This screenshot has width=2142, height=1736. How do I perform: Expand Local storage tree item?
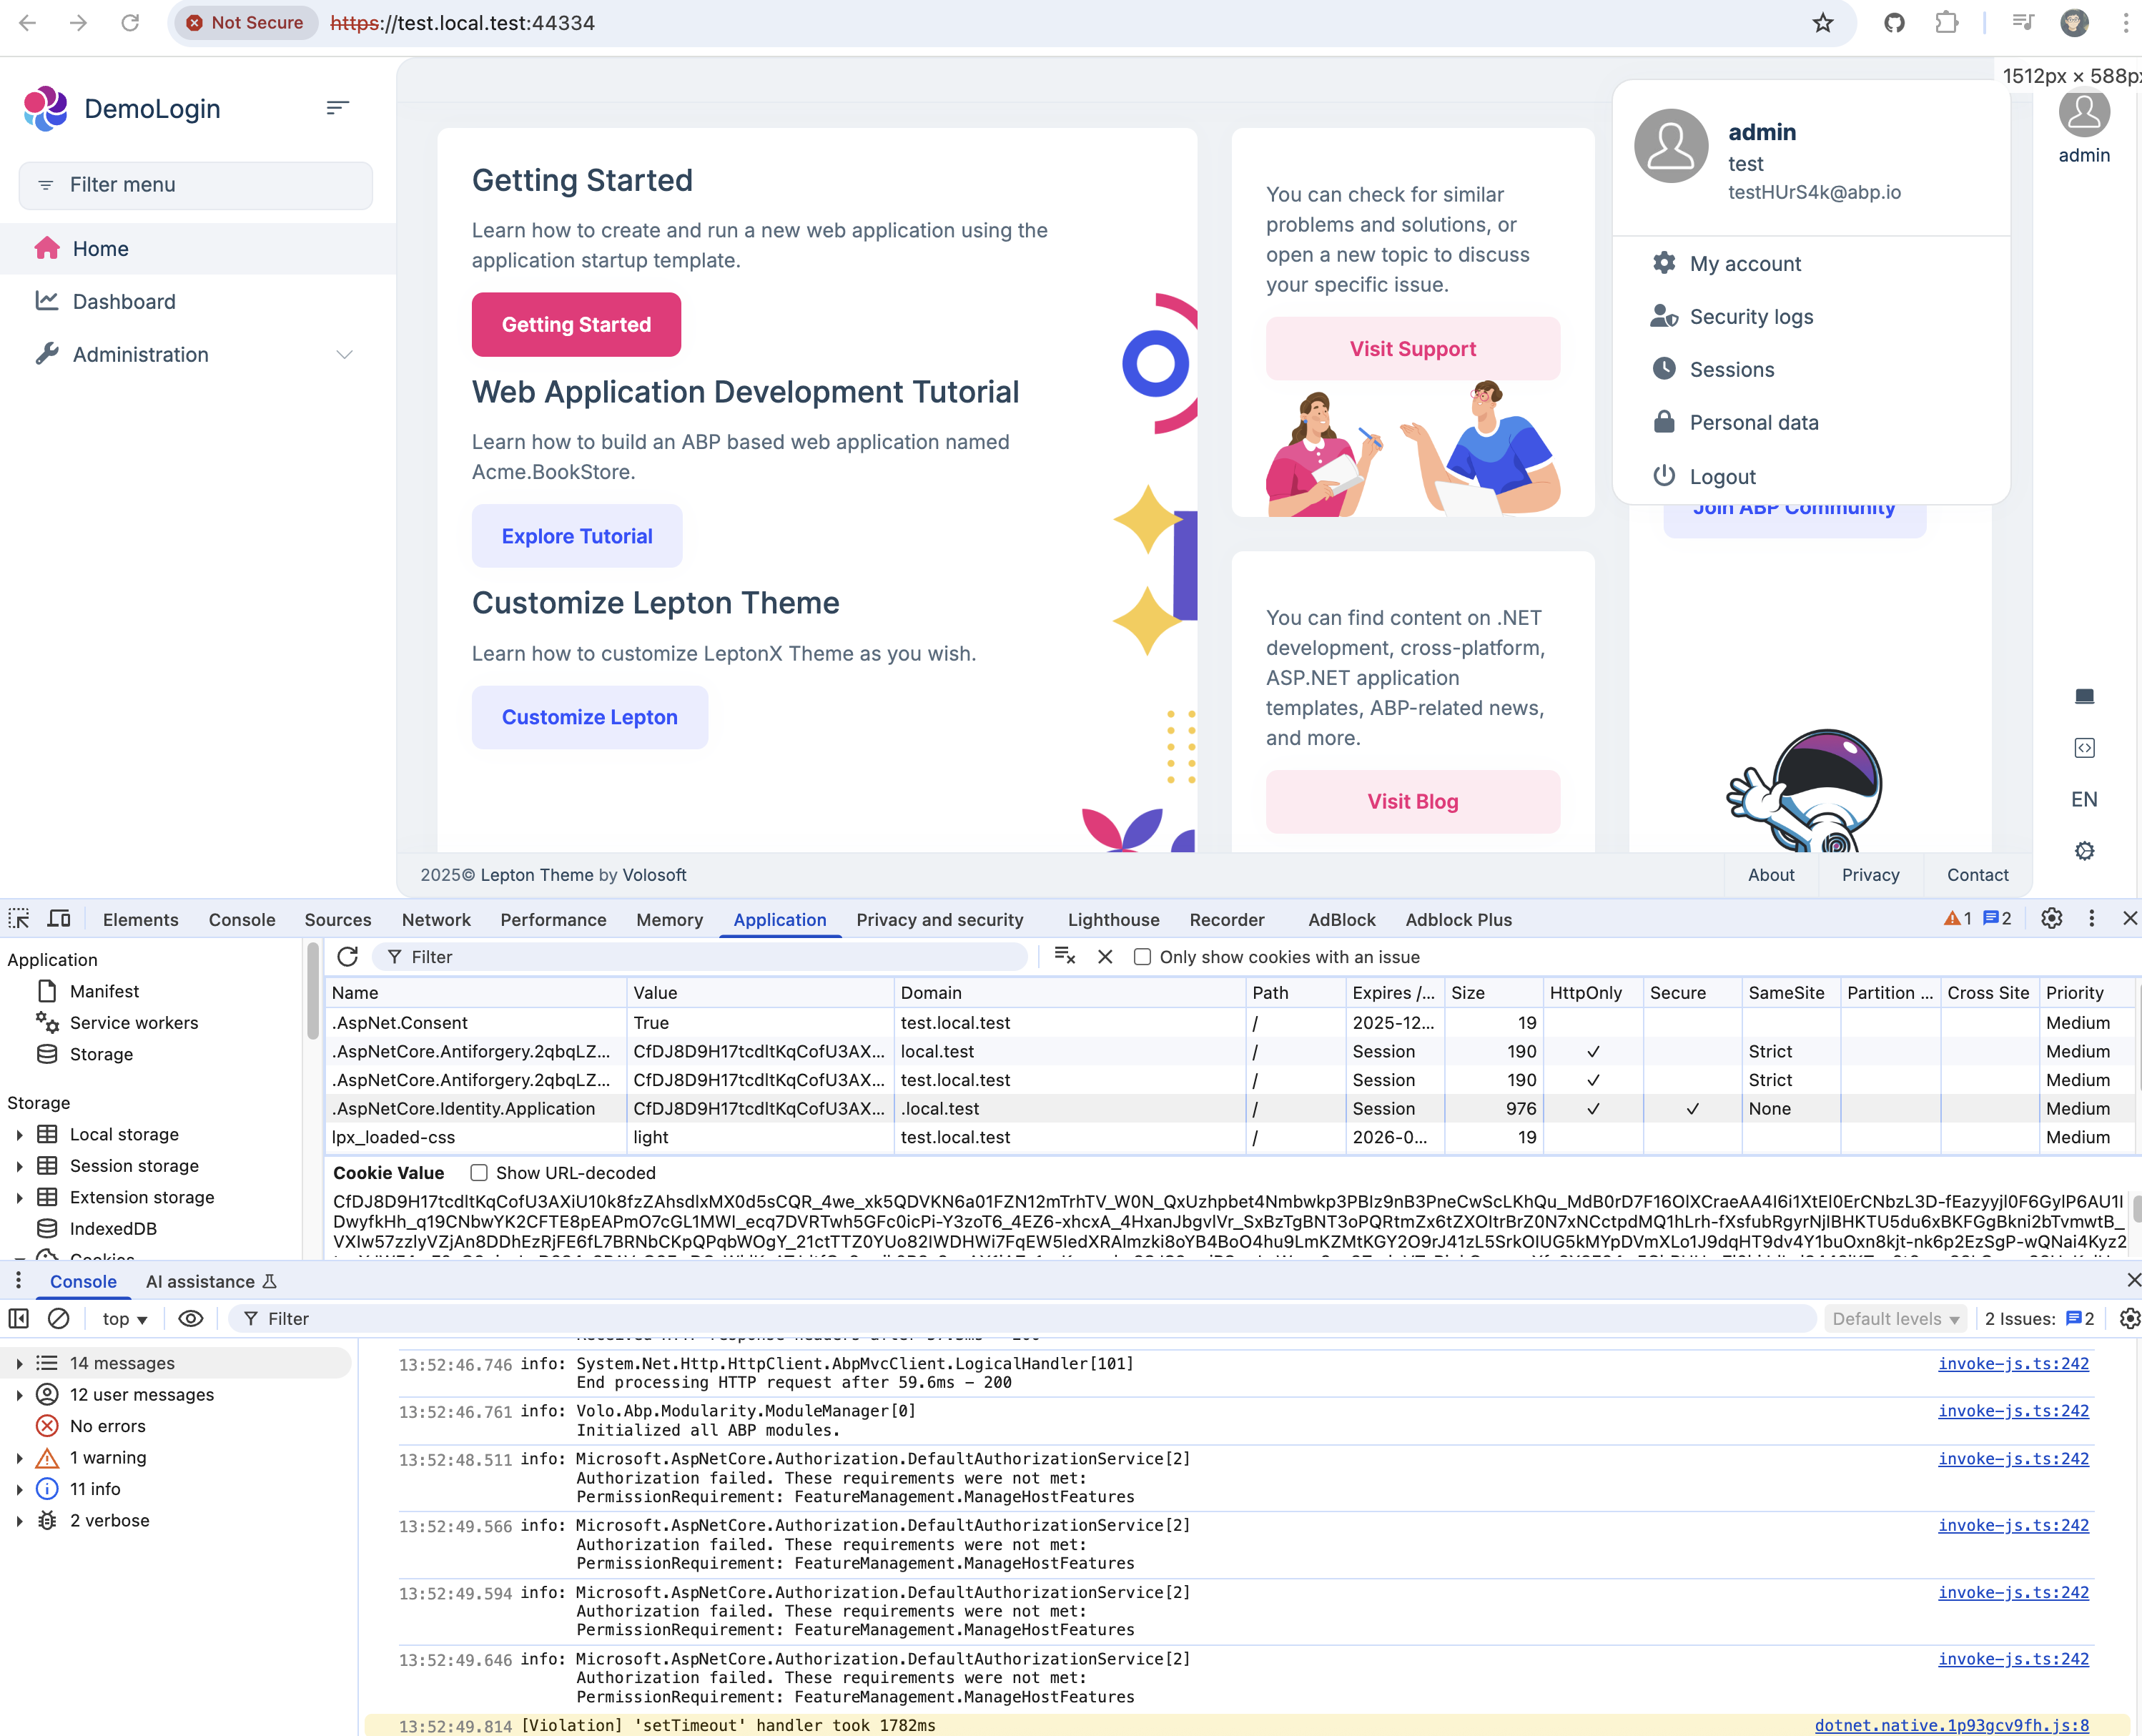coord(19,1135)
